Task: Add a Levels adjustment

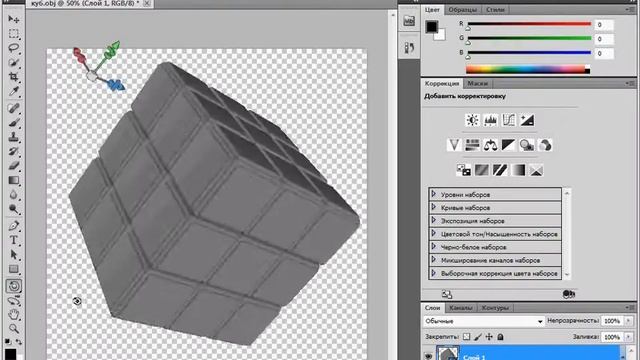Action: (x=490, y=120)
